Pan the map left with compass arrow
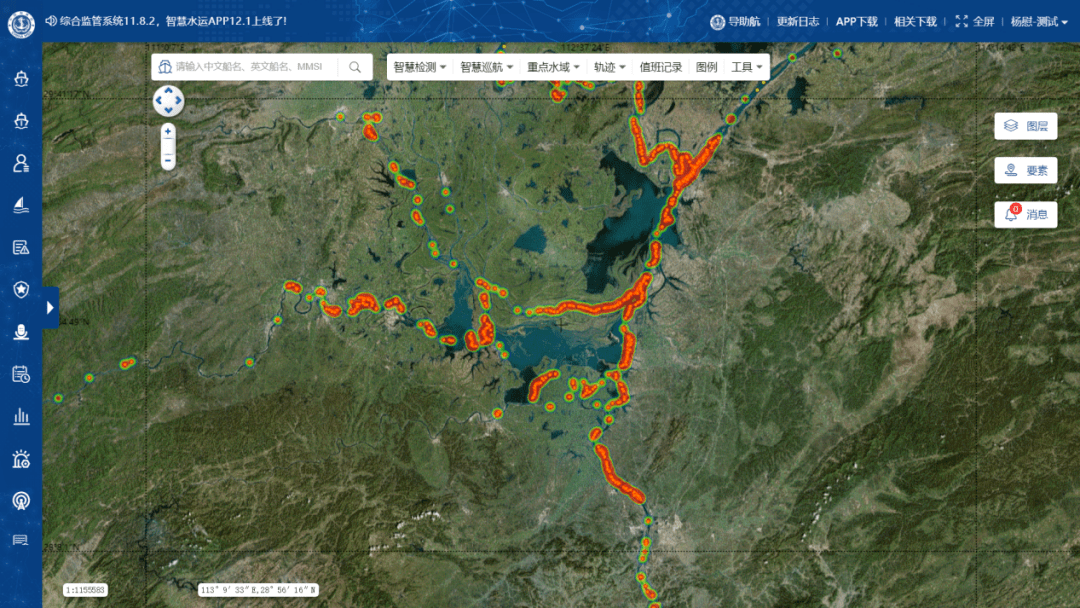 pos(158,101)
